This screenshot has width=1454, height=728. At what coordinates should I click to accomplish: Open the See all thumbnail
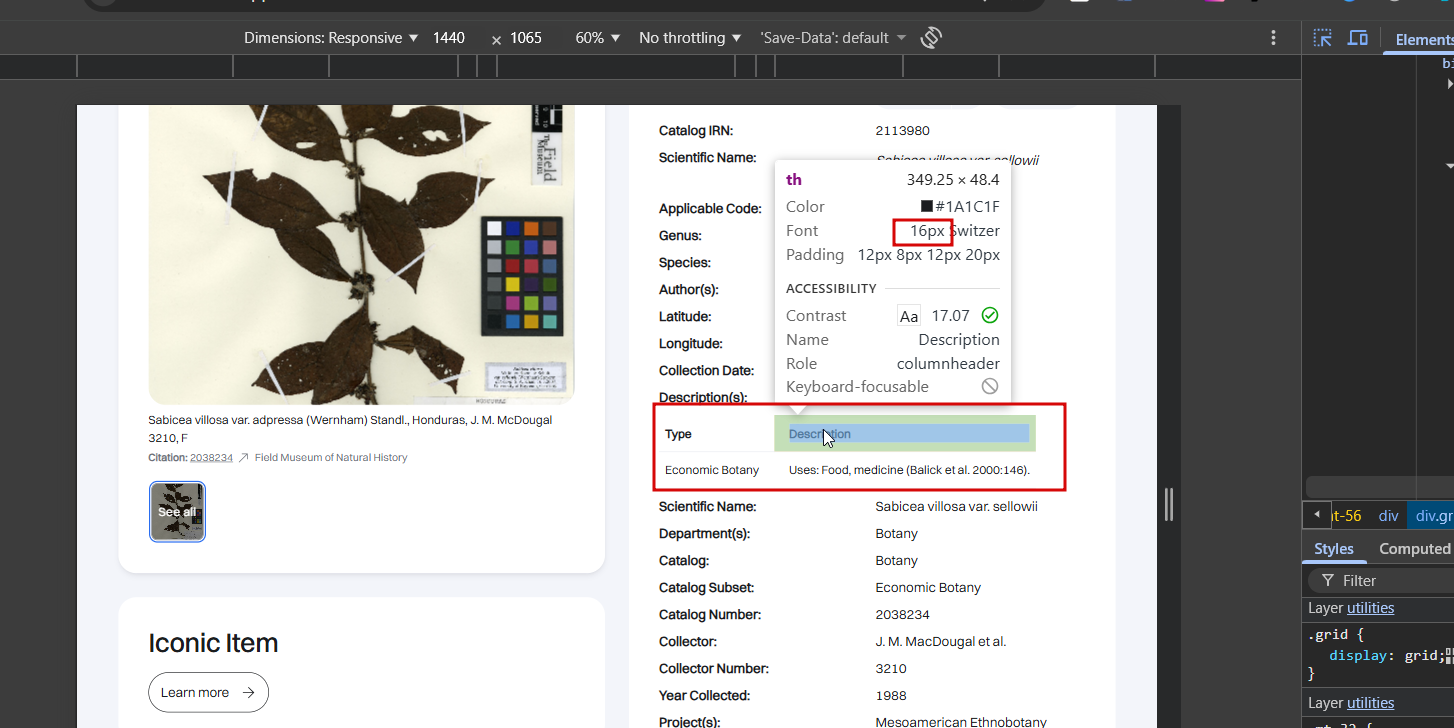(177, 512)
